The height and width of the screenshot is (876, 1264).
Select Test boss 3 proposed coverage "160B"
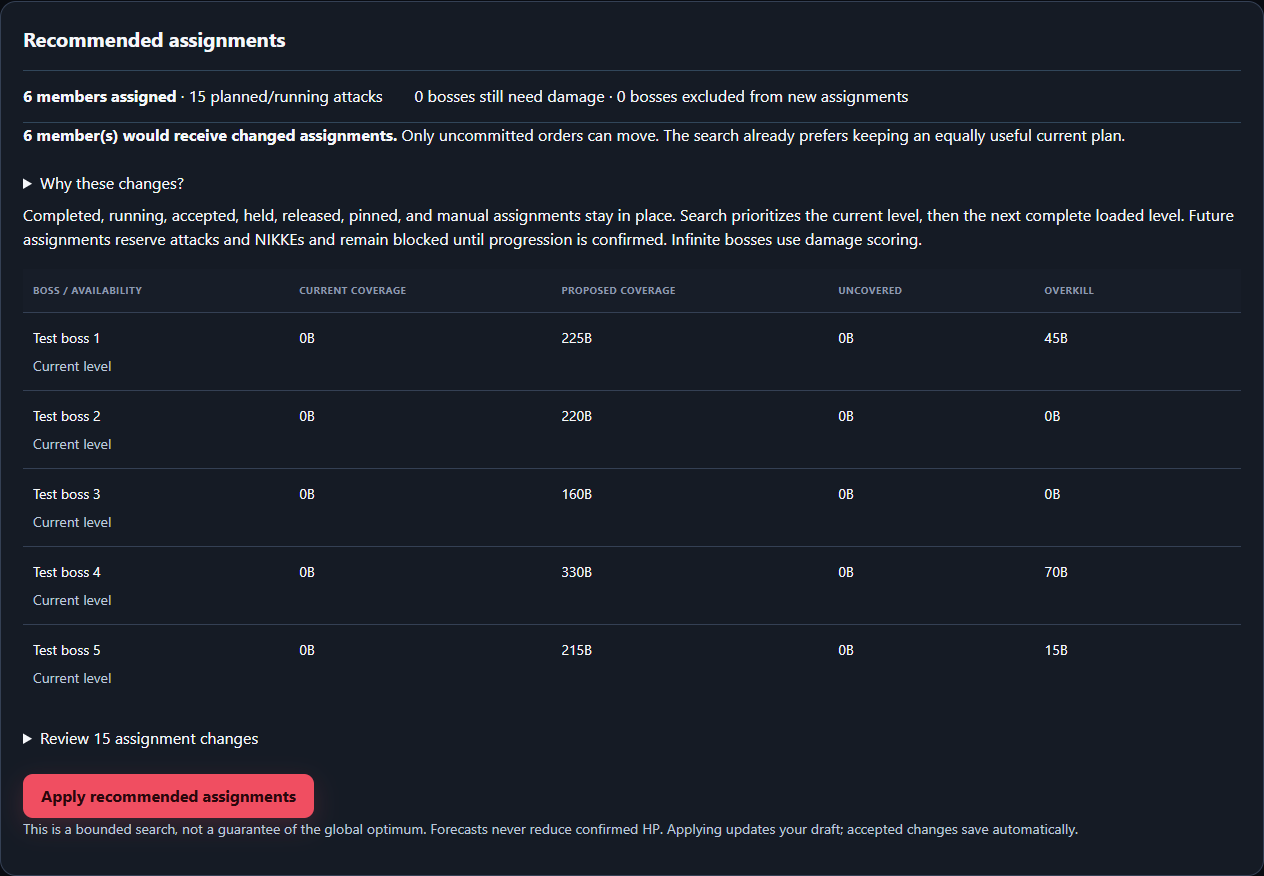[576, 494]
